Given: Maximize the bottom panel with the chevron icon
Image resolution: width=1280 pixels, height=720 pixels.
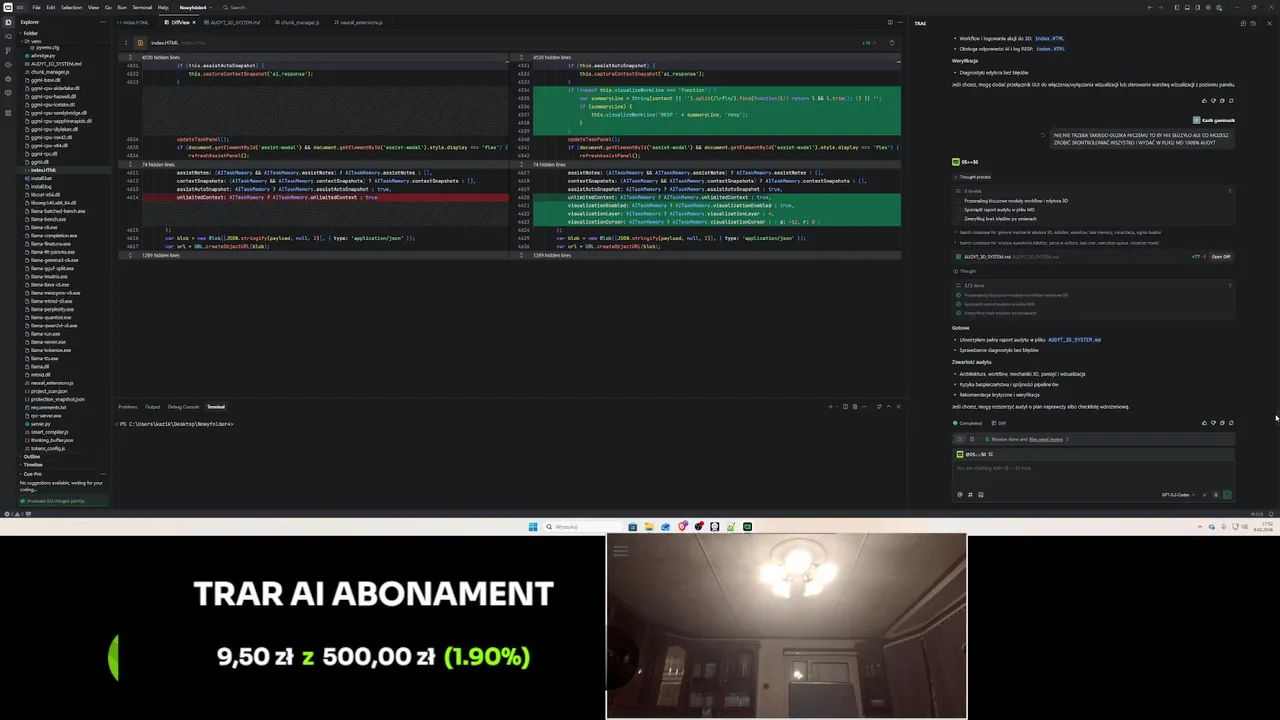Looking at the screenshot, I should click(x=889, y=407).
